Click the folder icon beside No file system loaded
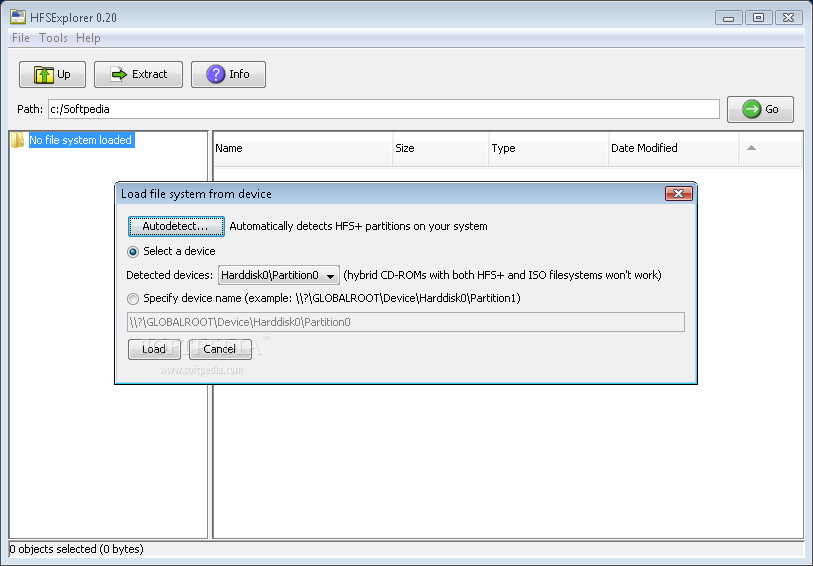The image size is (813, 566). click(x=18, y=140)
